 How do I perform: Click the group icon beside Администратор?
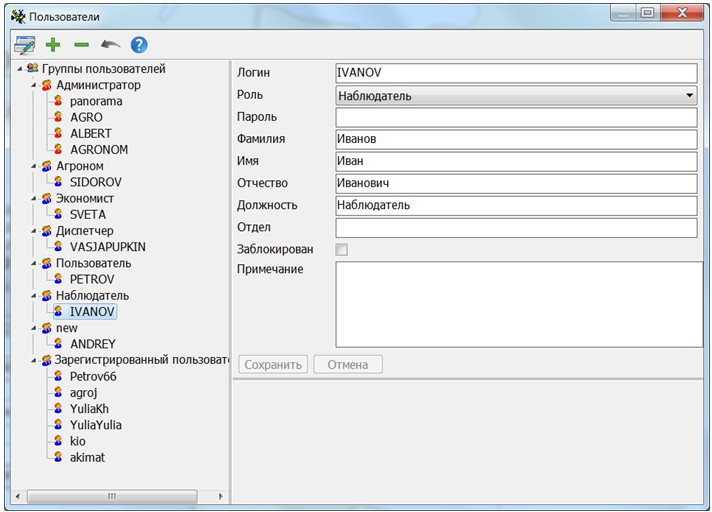pos(46,86)
